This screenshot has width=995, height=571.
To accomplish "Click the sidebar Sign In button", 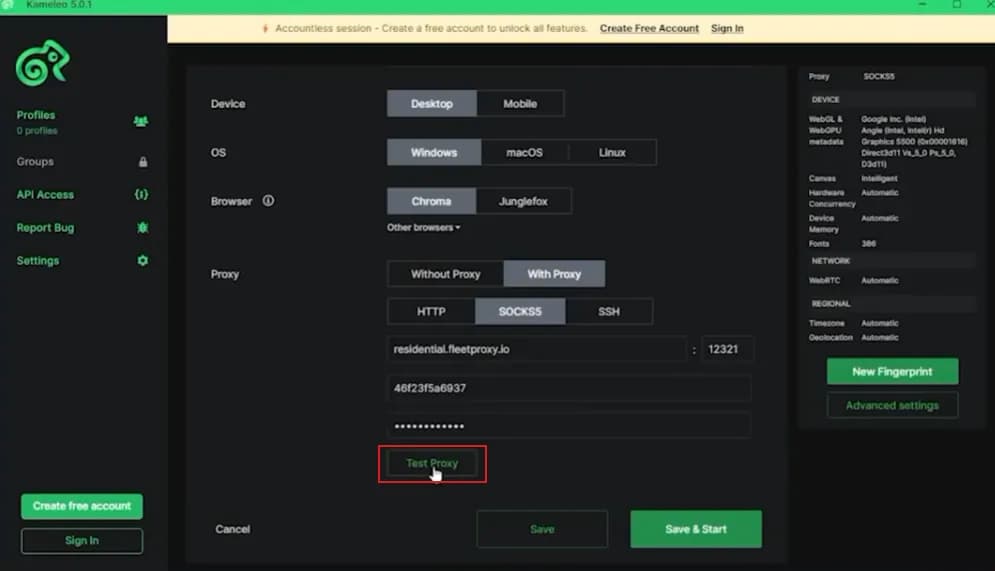I will pos(82,541).
